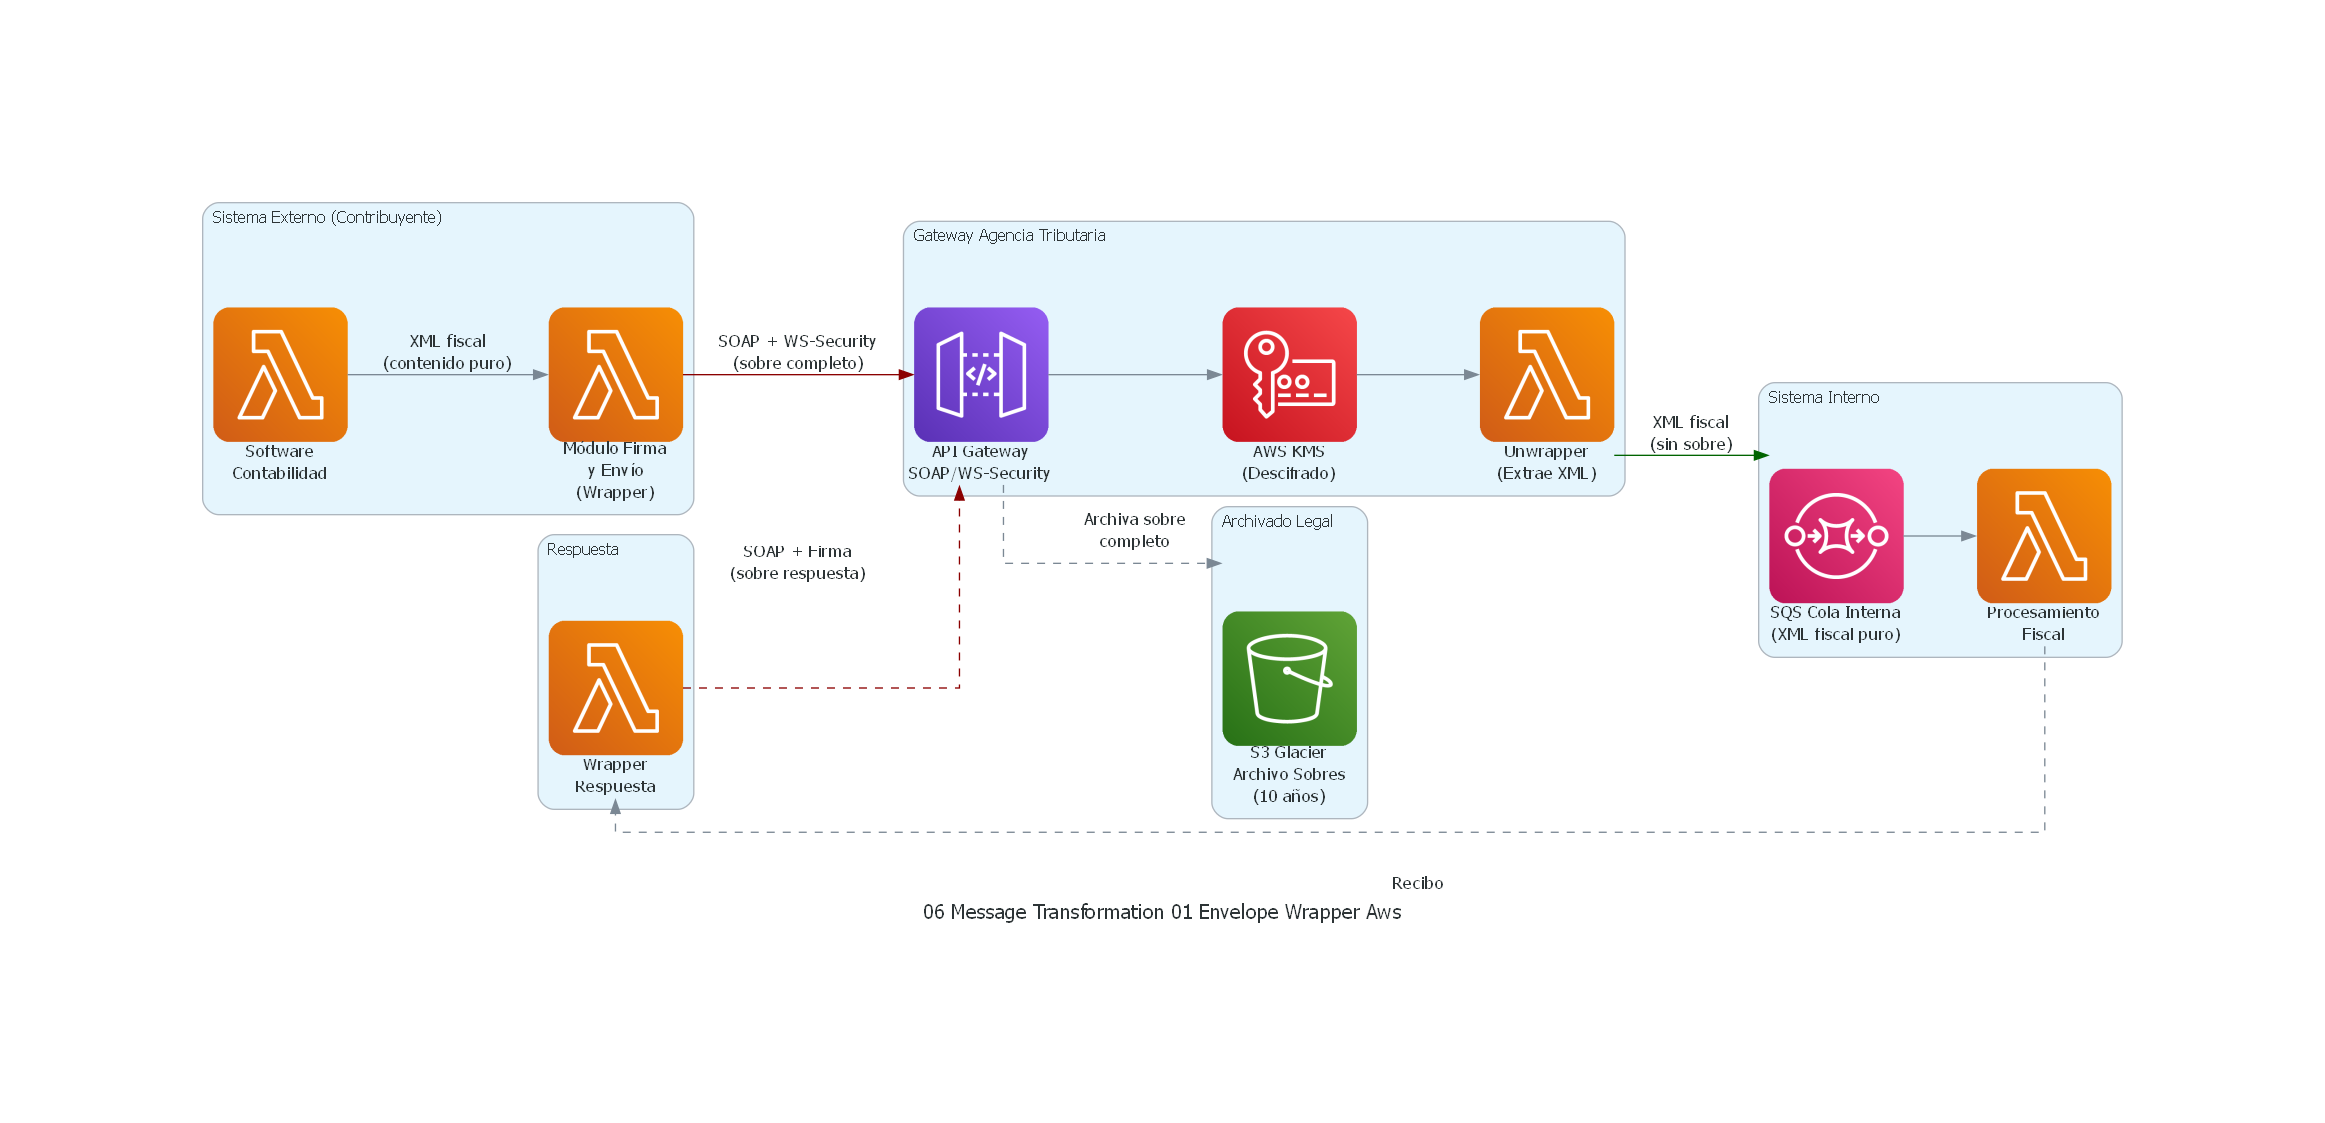Click the Respuesta group box
This screenshot has height=1123, width=2325.
click(583, 549)
